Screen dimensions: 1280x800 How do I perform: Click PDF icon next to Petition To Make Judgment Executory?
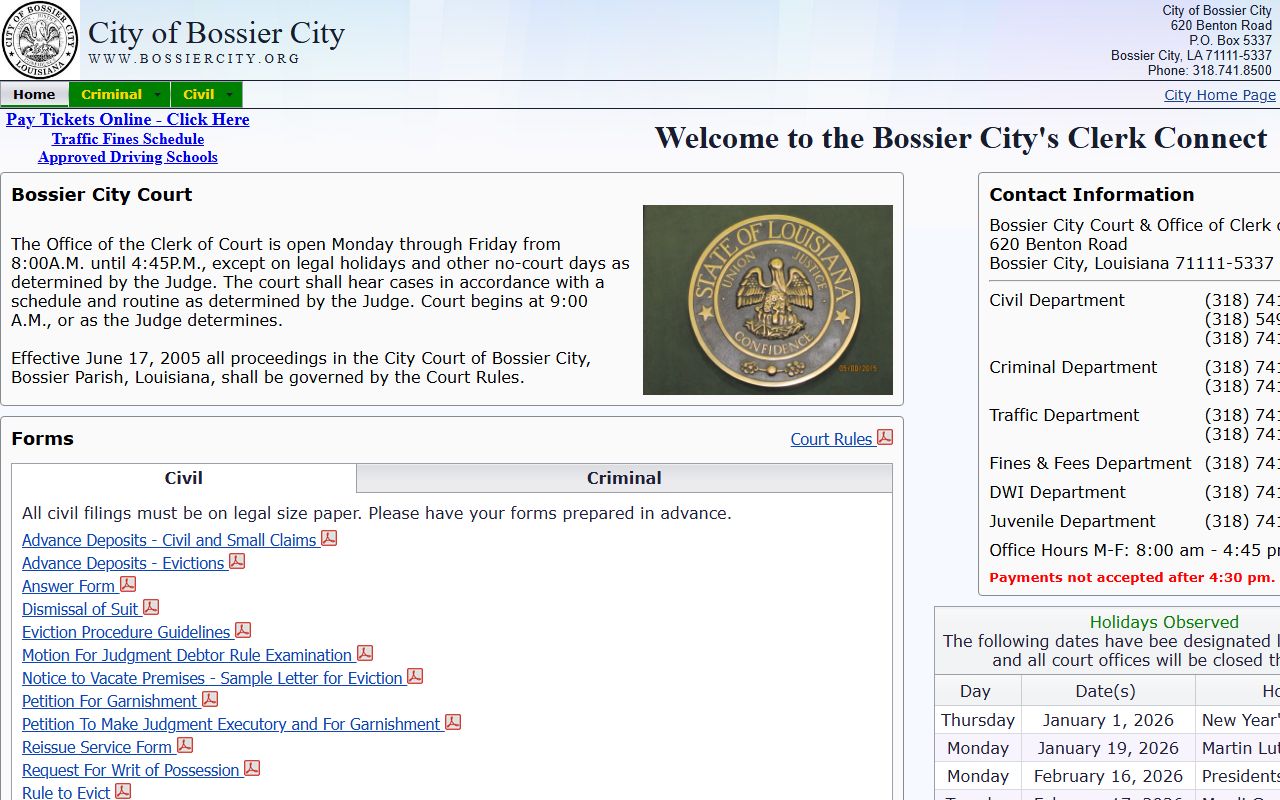coord(453,722)
